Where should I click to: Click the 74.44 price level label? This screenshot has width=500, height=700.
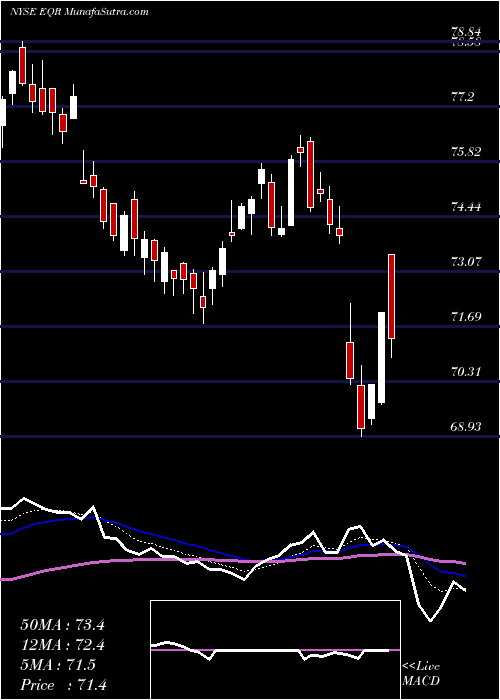(466, 207)
